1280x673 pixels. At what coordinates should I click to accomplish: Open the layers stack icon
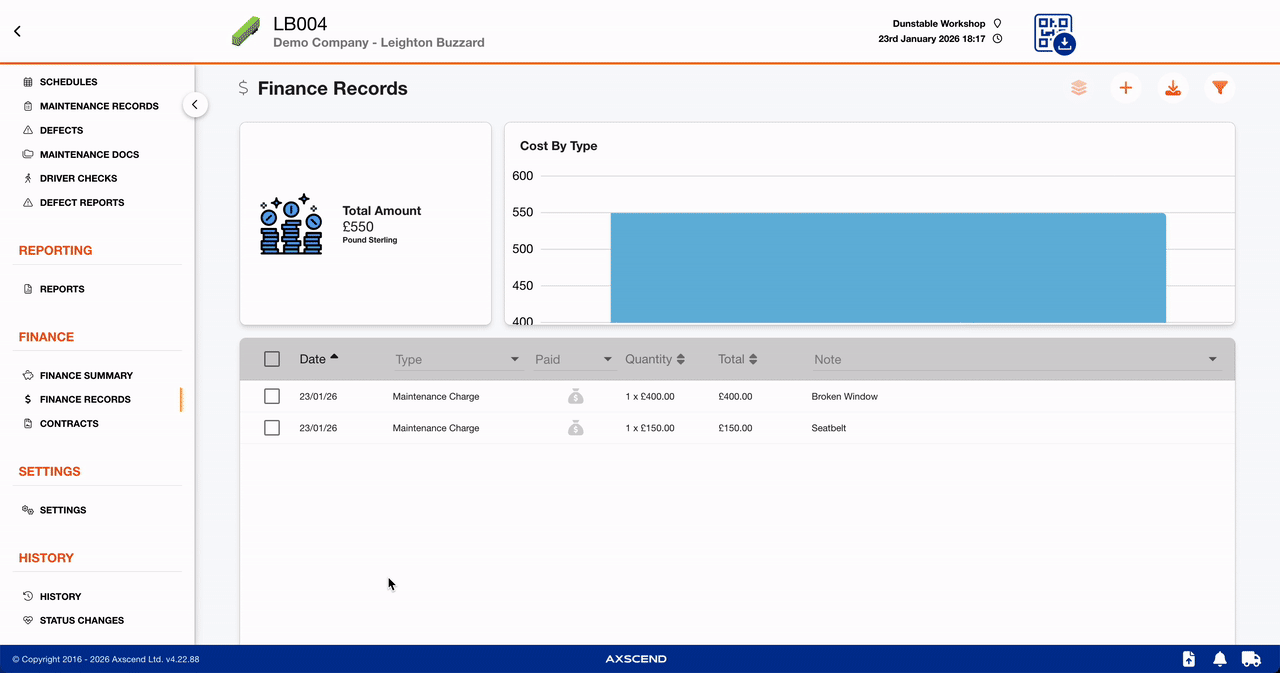click(x=1078, y=88)
